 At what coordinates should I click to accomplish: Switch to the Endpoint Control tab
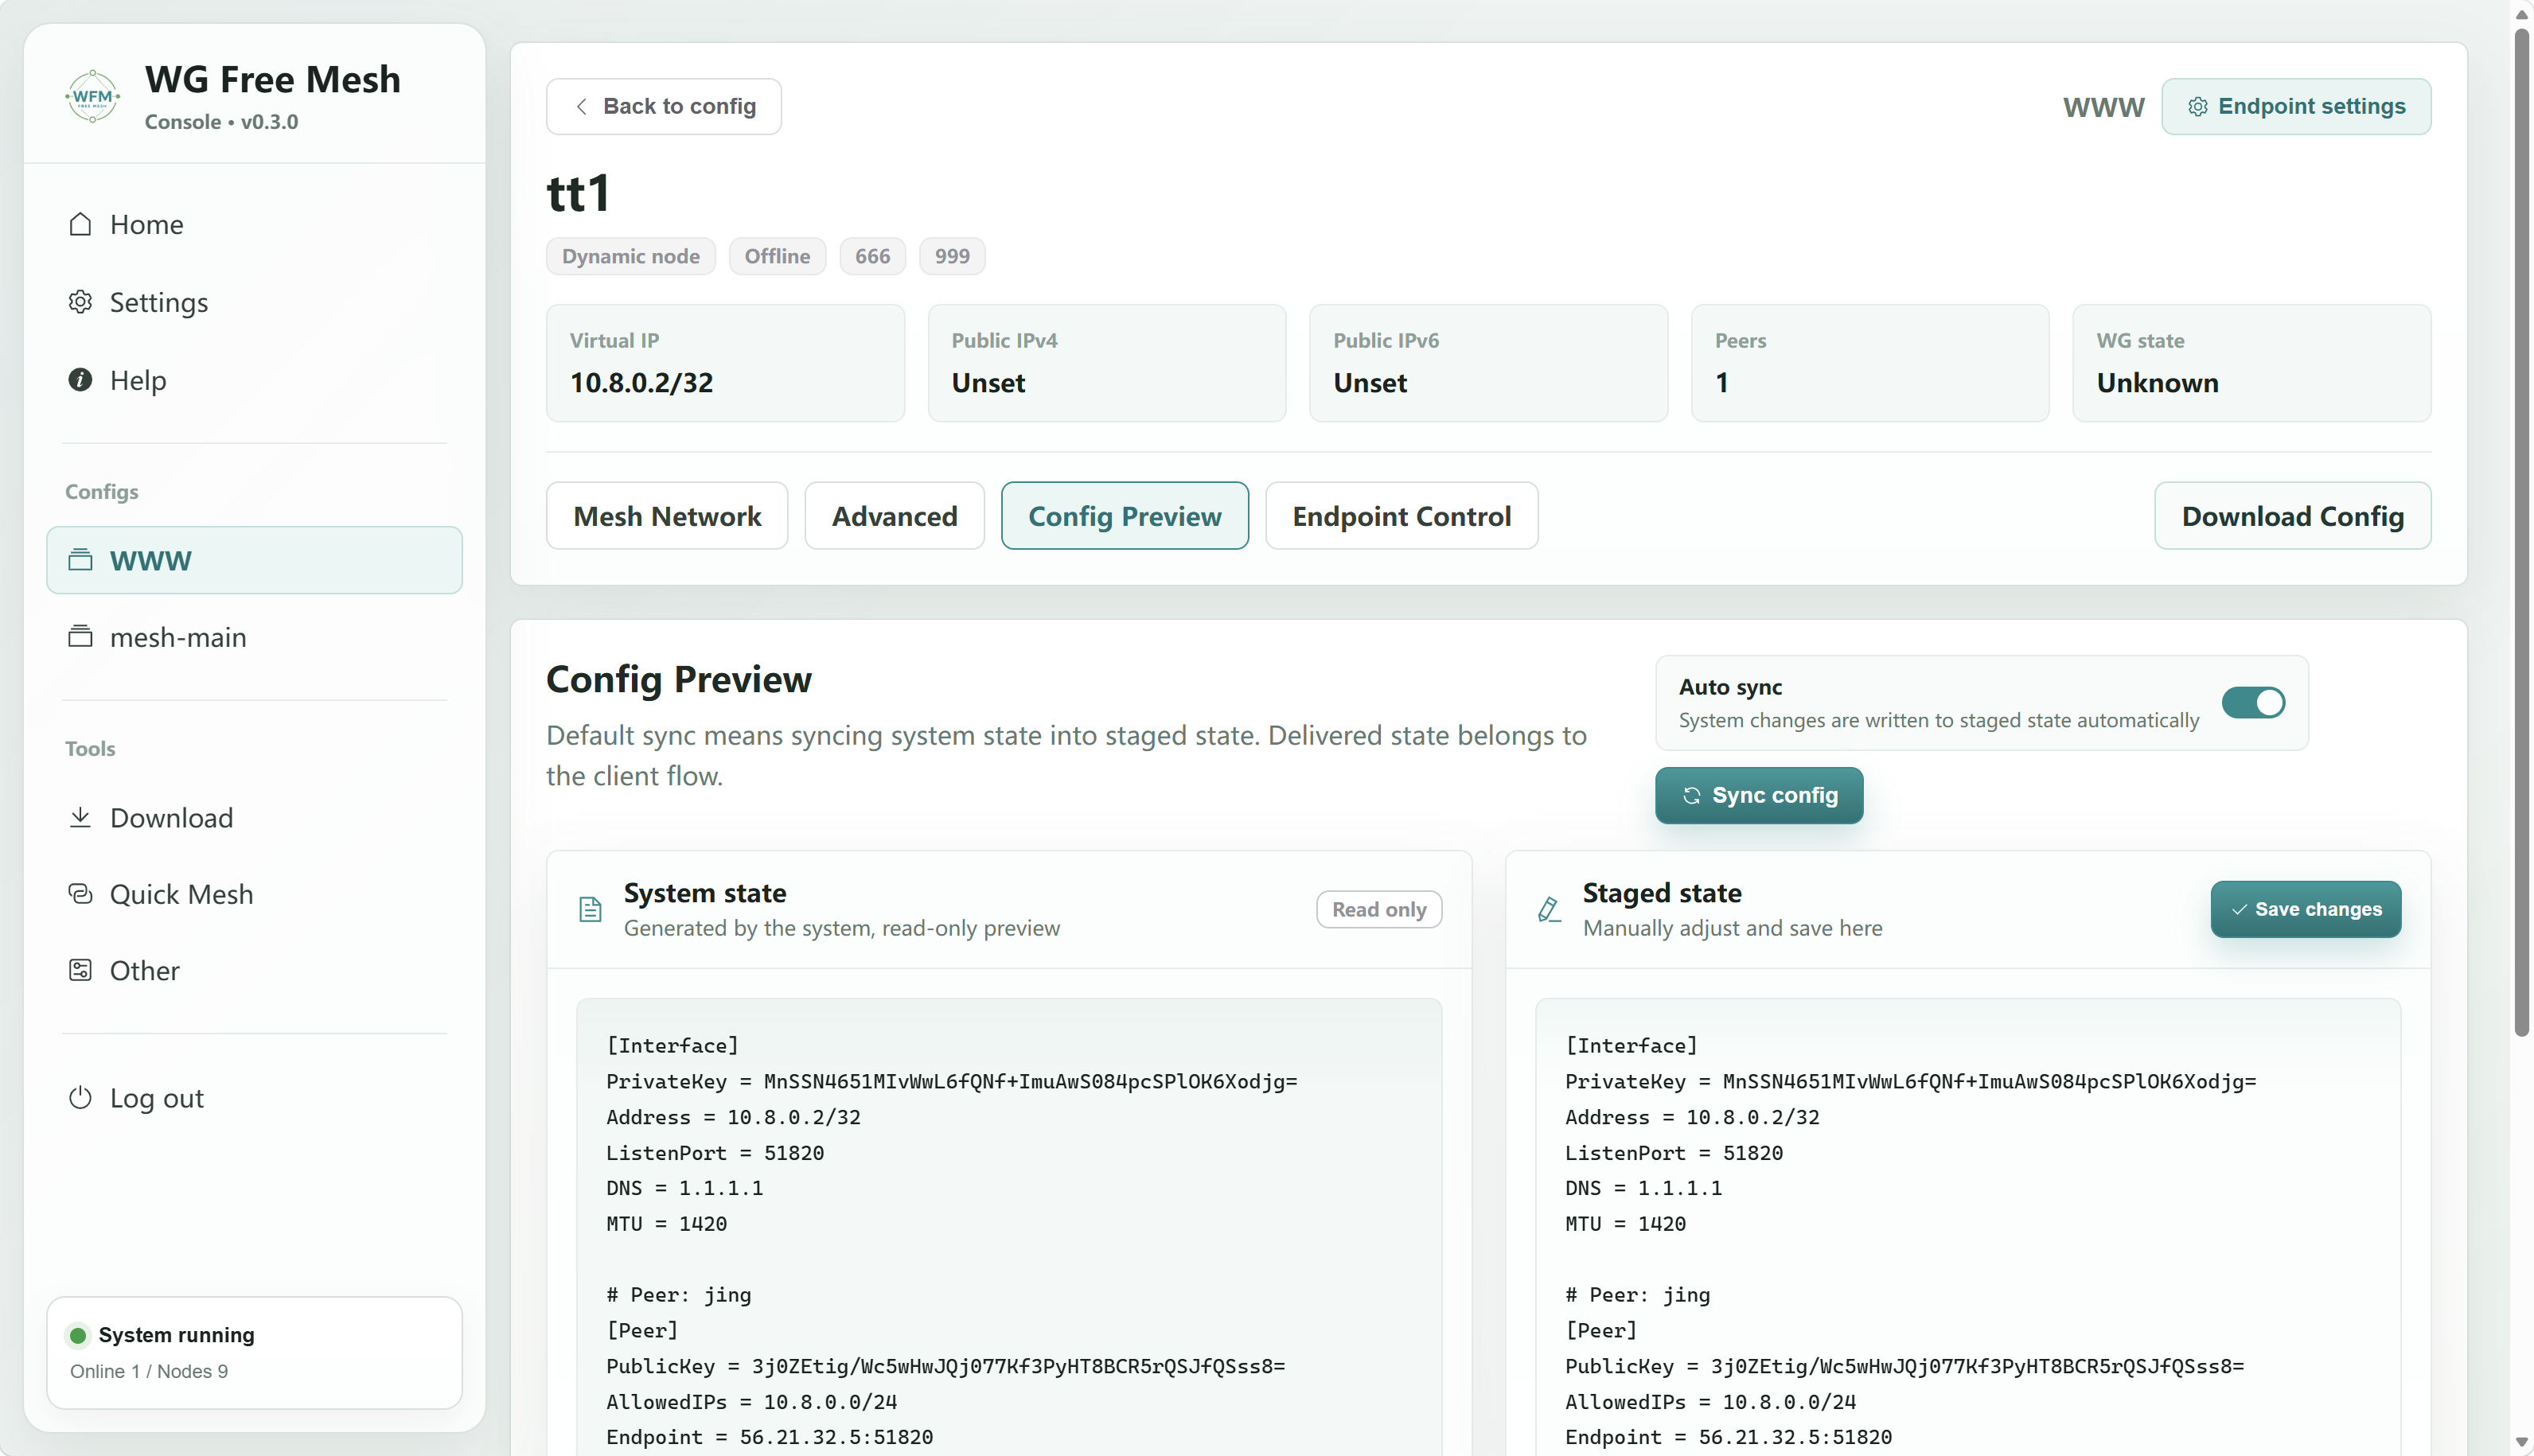[x=1401, y=516]
